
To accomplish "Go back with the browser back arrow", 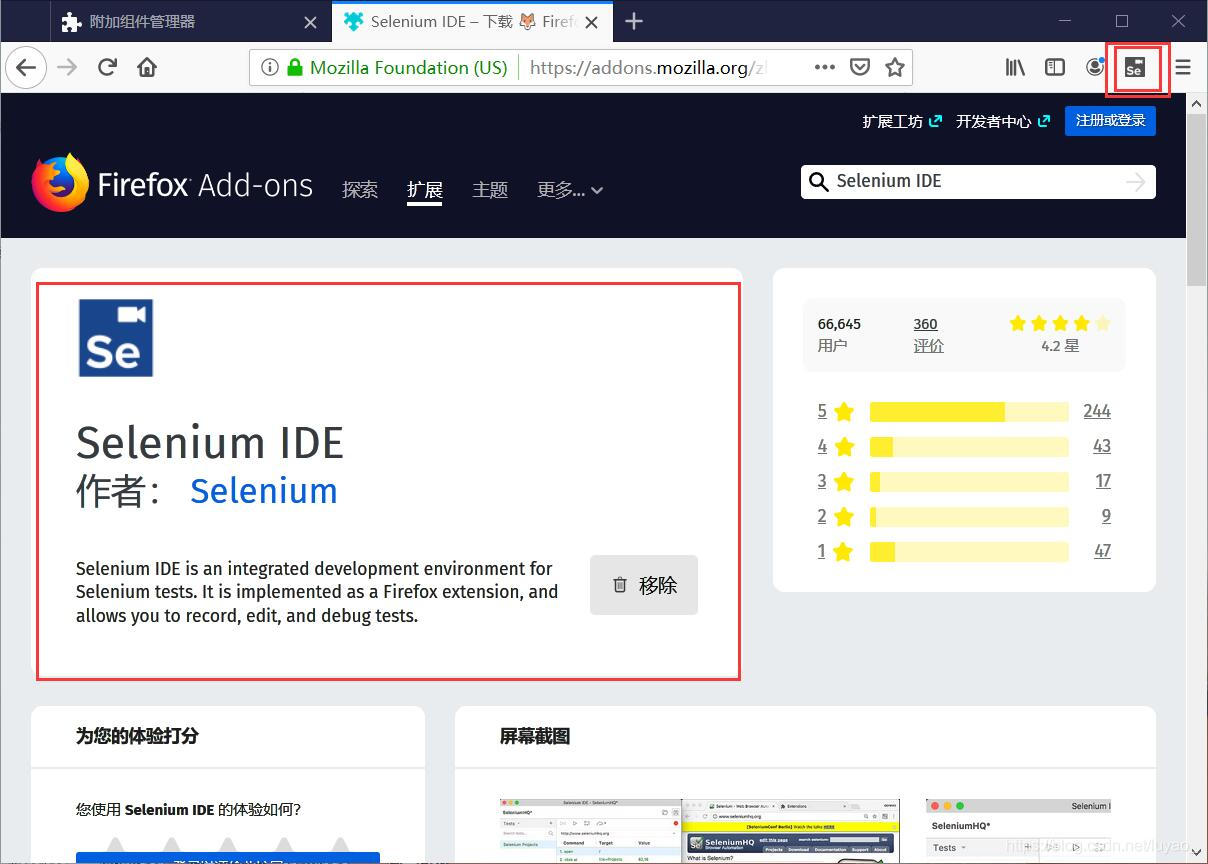I will pyautogui.click(x=26, y=67).
